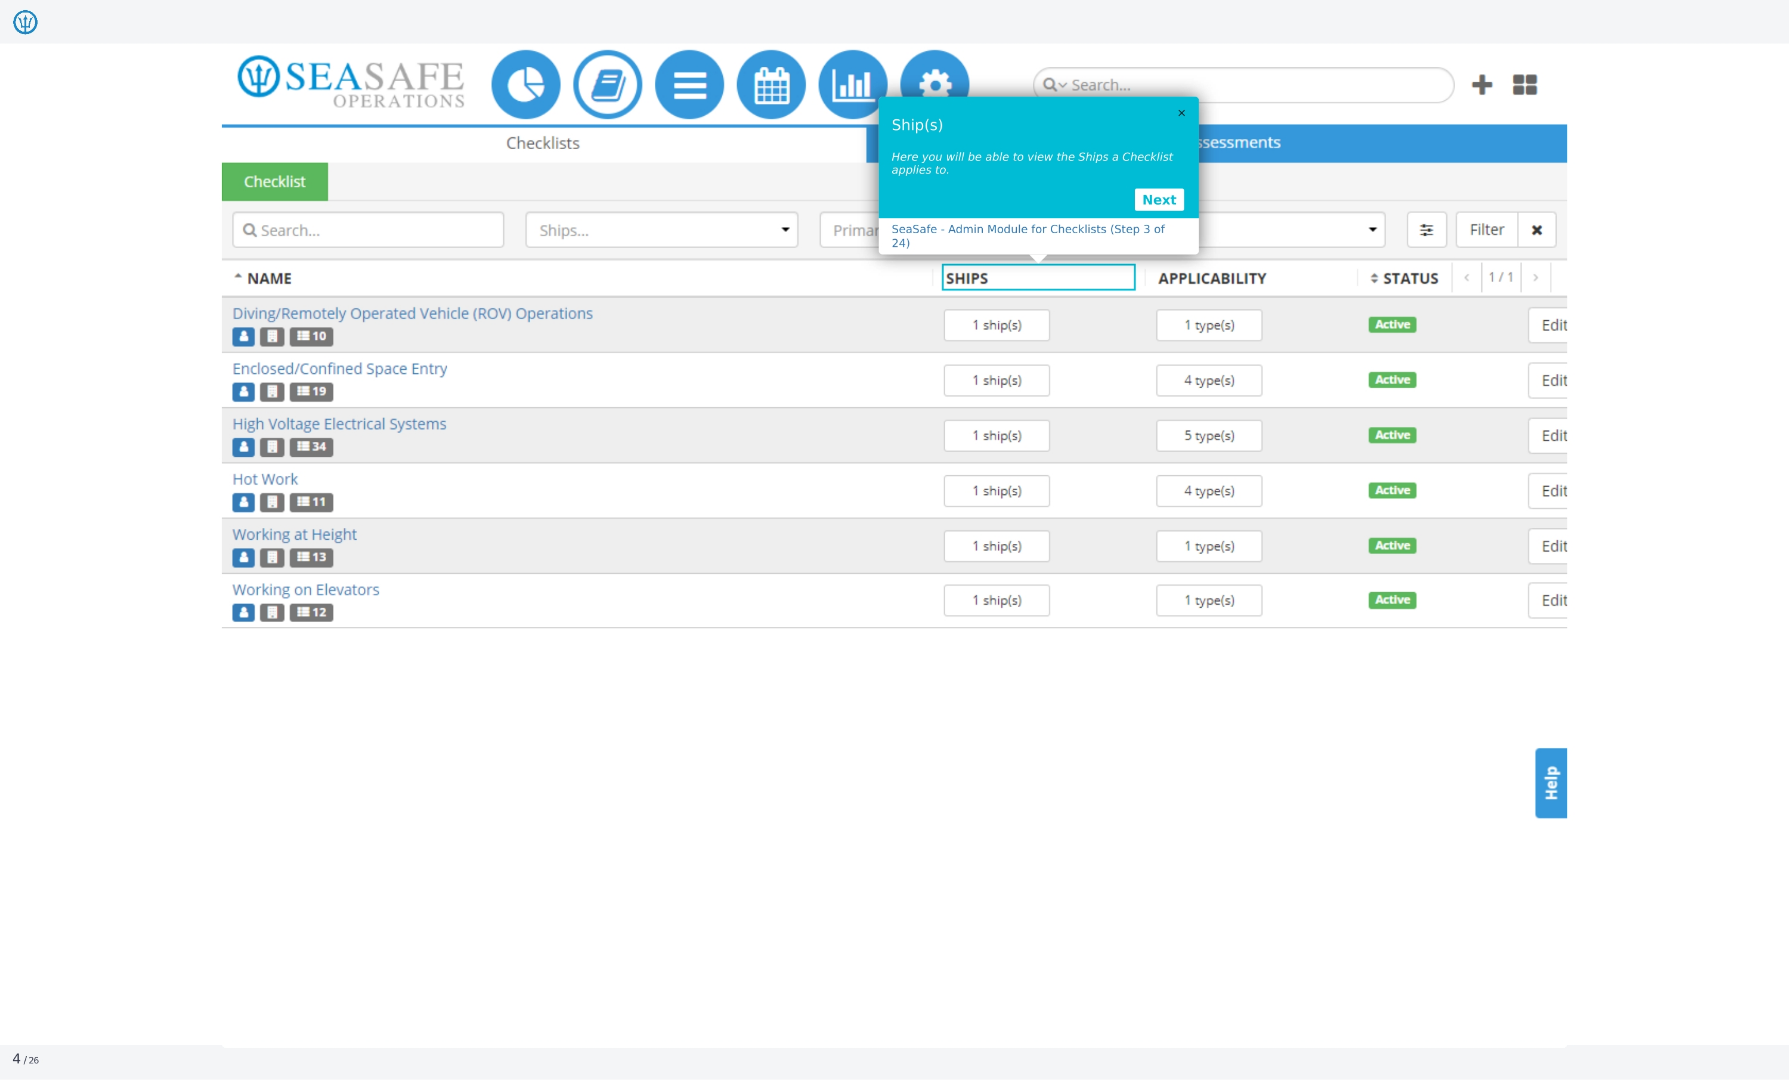Click Active status badge for High Voltage row
The height and width of the screenshot is (1080, 1789).
coord(1392,435)
